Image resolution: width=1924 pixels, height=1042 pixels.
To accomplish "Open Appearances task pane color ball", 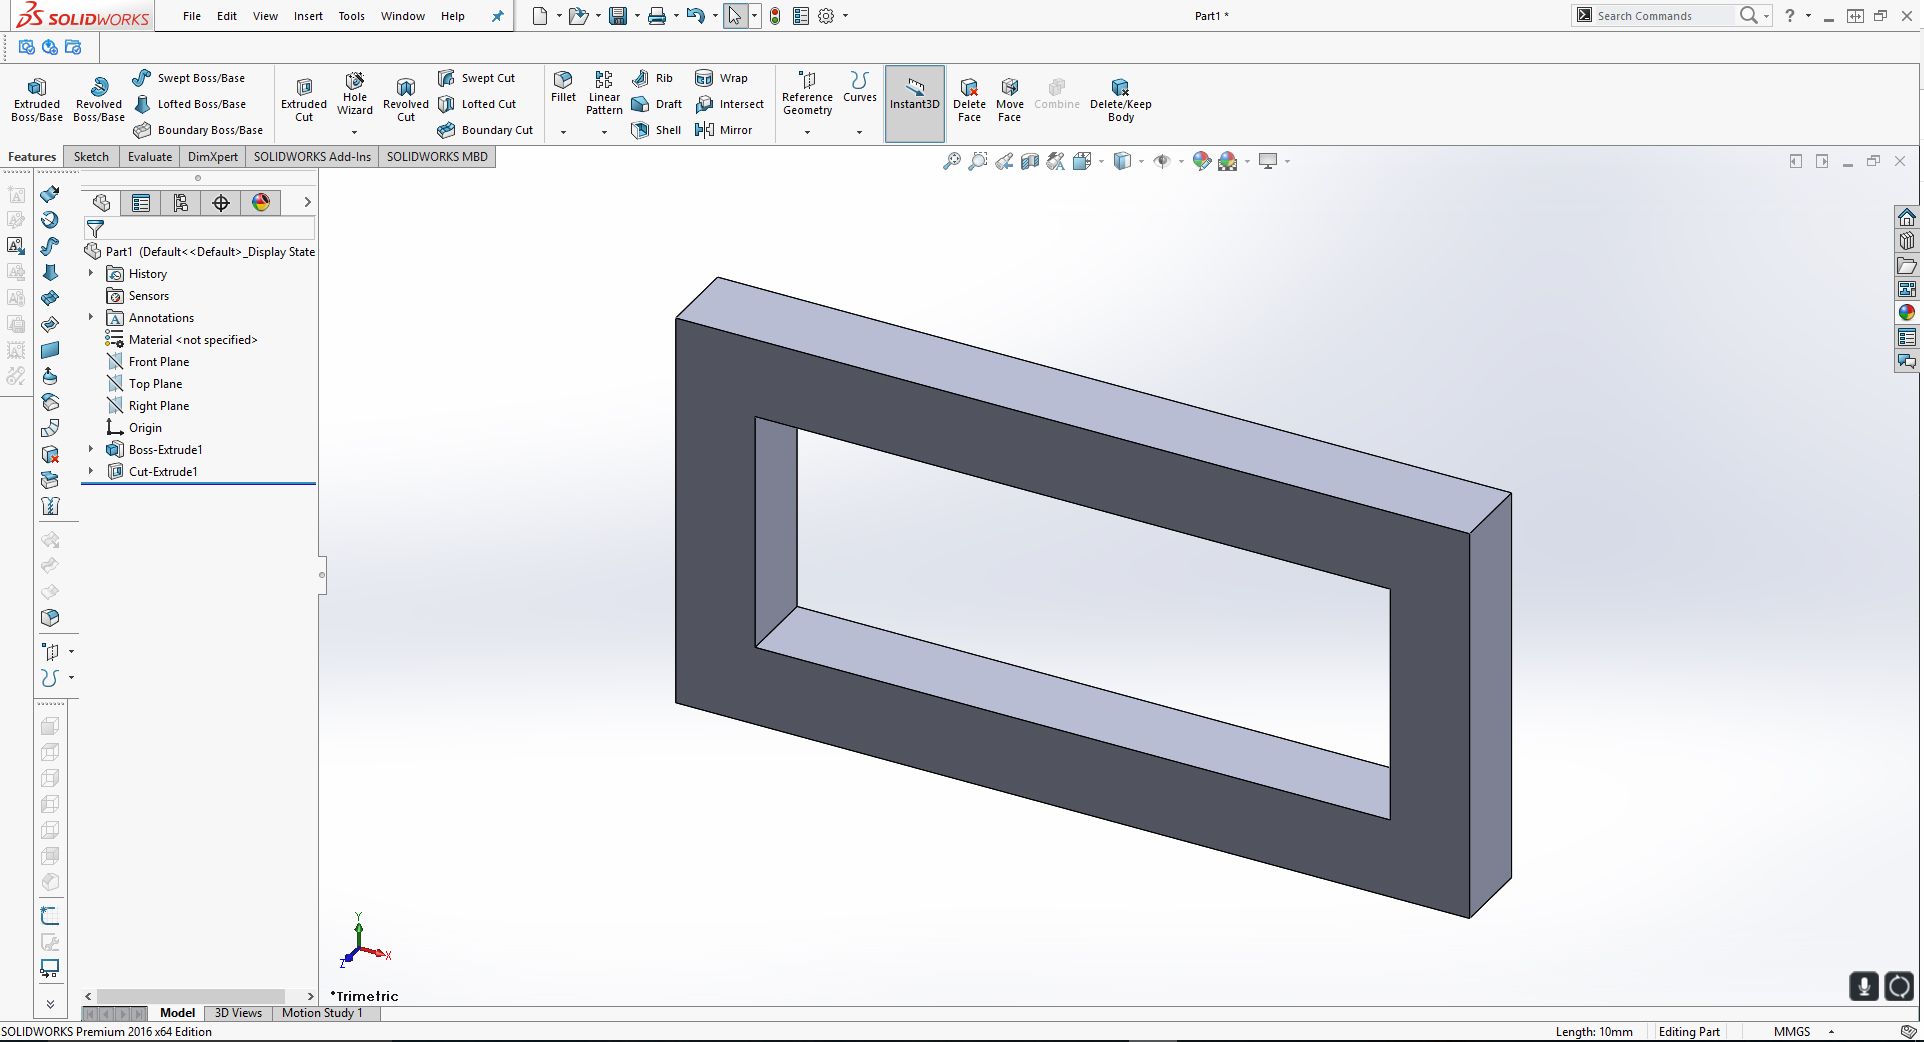I will (x=1907, y=312).
